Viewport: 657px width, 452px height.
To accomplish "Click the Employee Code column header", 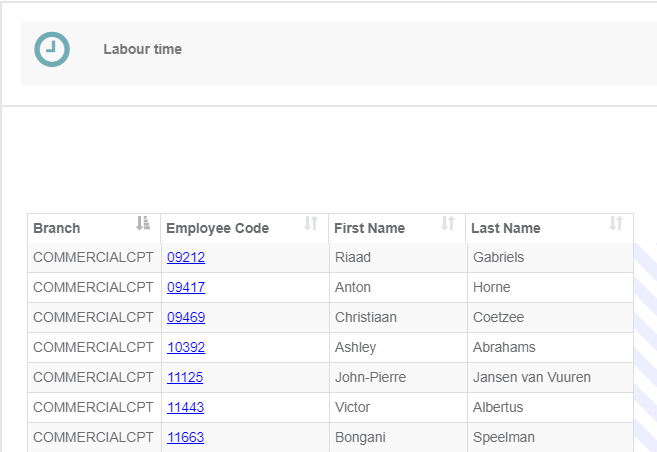I will 217,228.
